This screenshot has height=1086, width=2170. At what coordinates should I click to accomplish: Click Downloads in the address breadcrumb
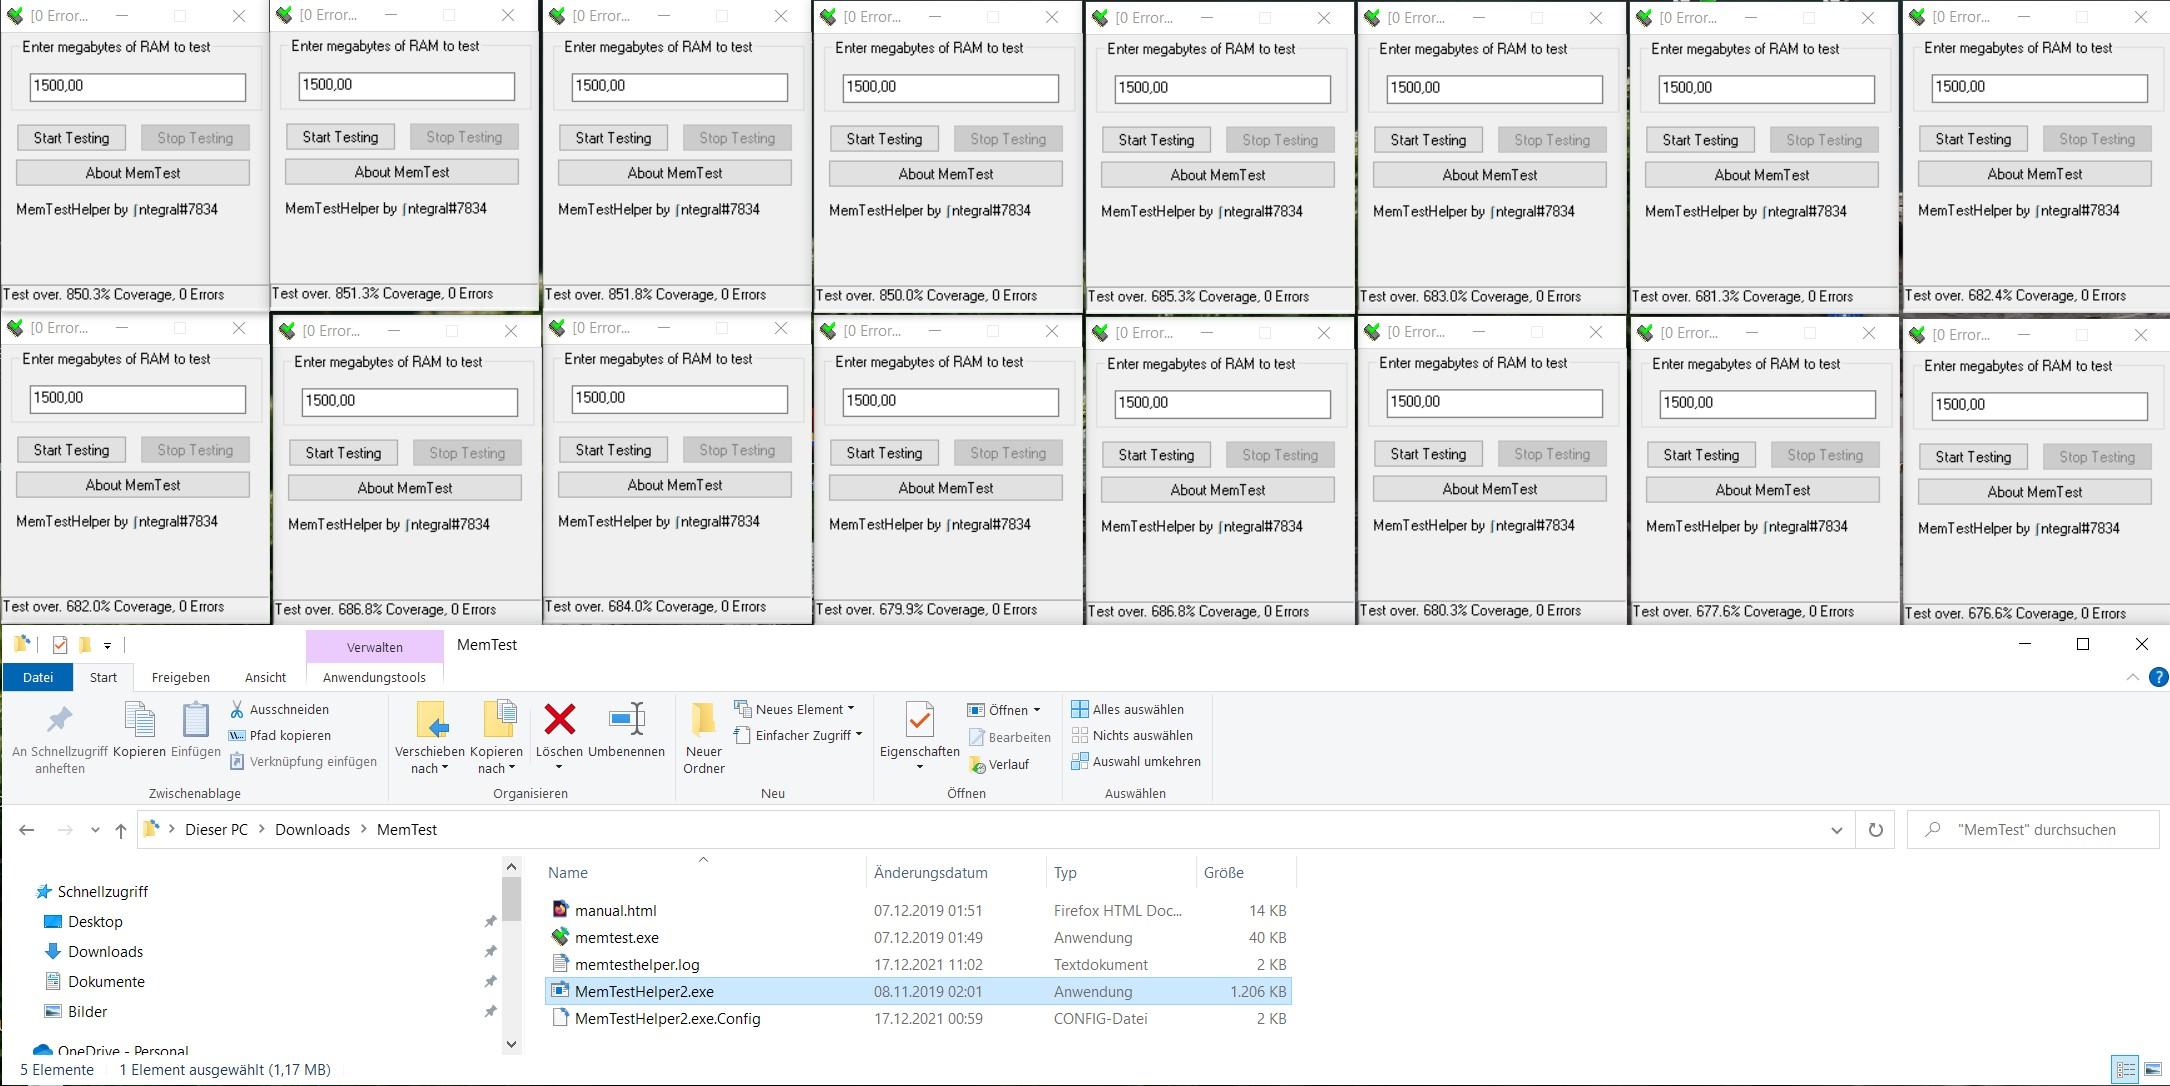312,830
